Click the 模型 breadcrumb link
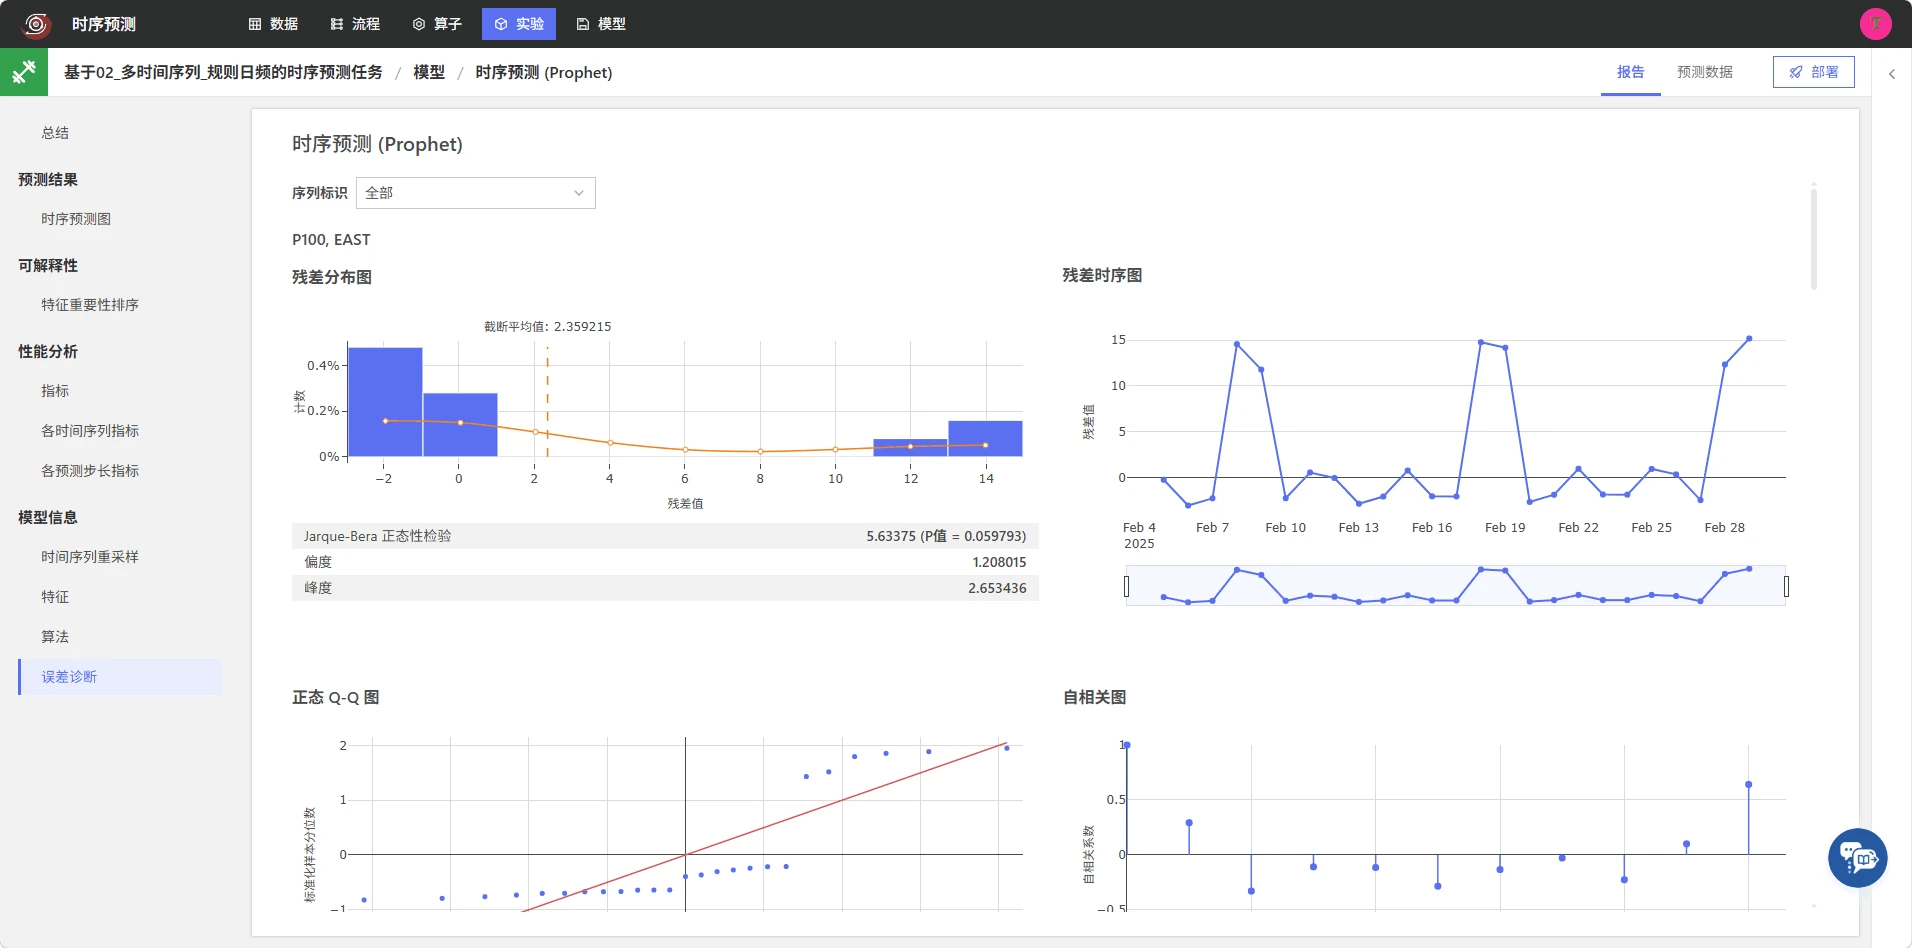Viewport: 1912px width, 948px height. [429, 72]
